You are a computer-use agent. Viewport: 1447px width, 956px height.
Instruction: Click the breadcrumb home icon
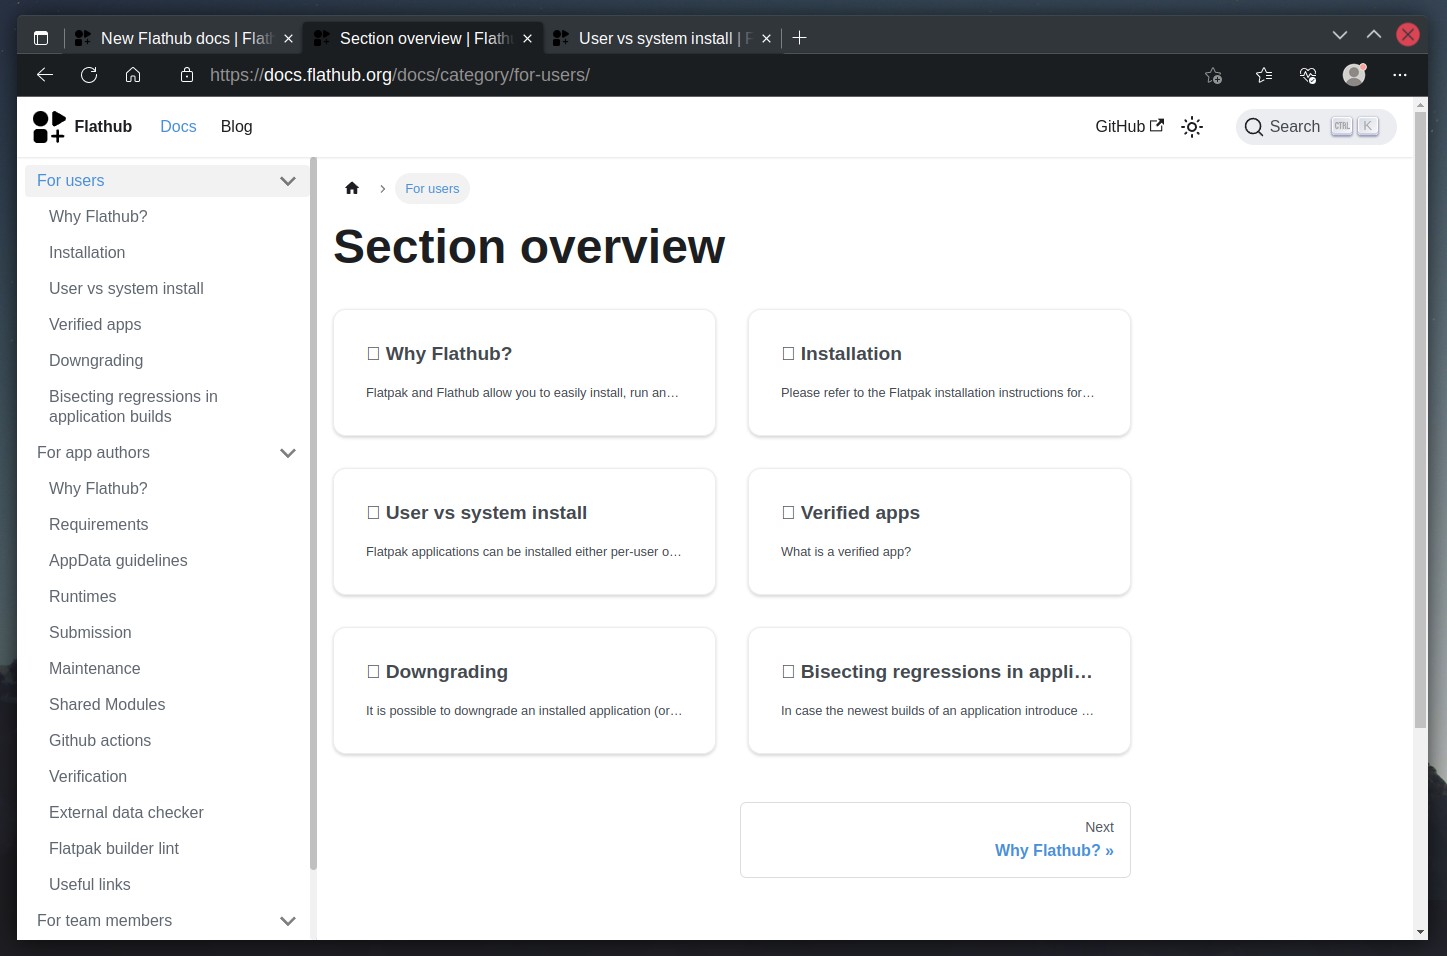click(x=352, y=188)
